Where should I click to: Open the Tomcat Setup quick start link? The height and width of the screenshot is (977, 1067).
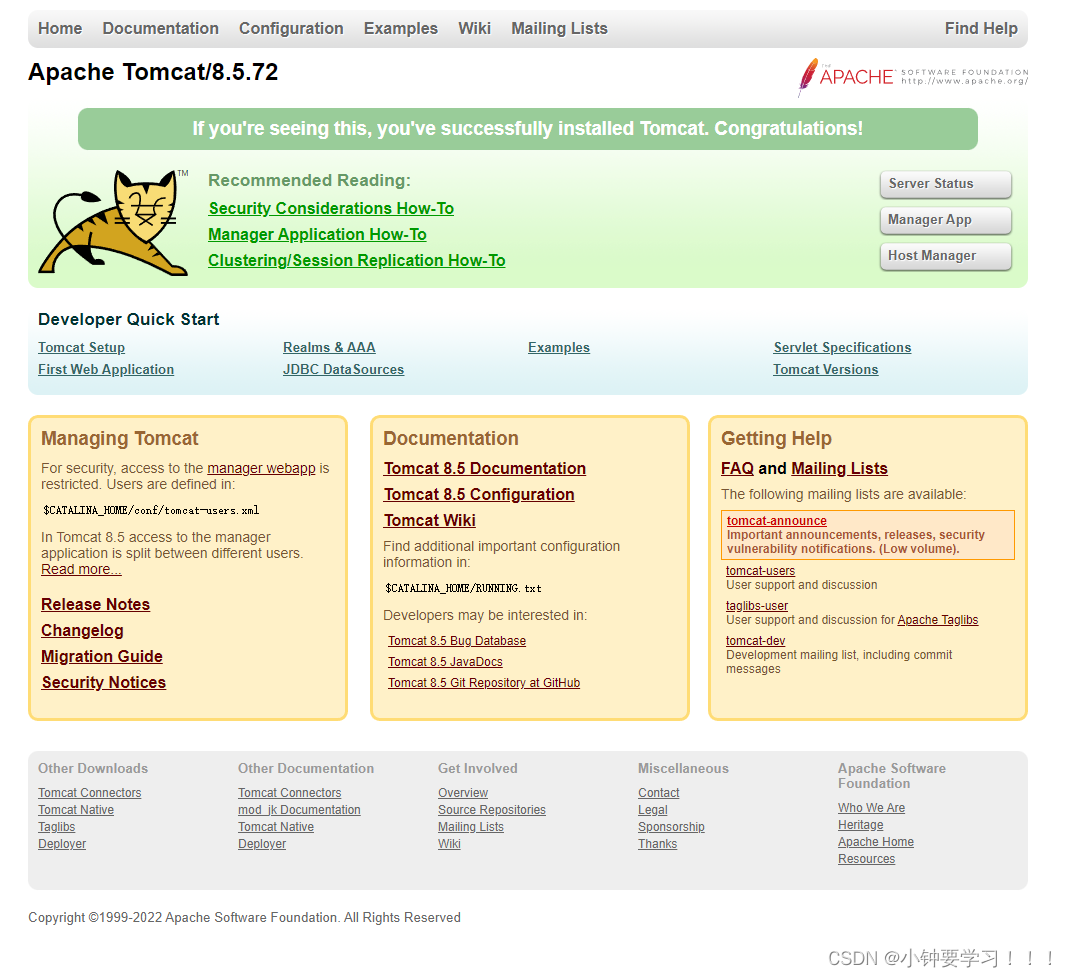tap(82, 348)
